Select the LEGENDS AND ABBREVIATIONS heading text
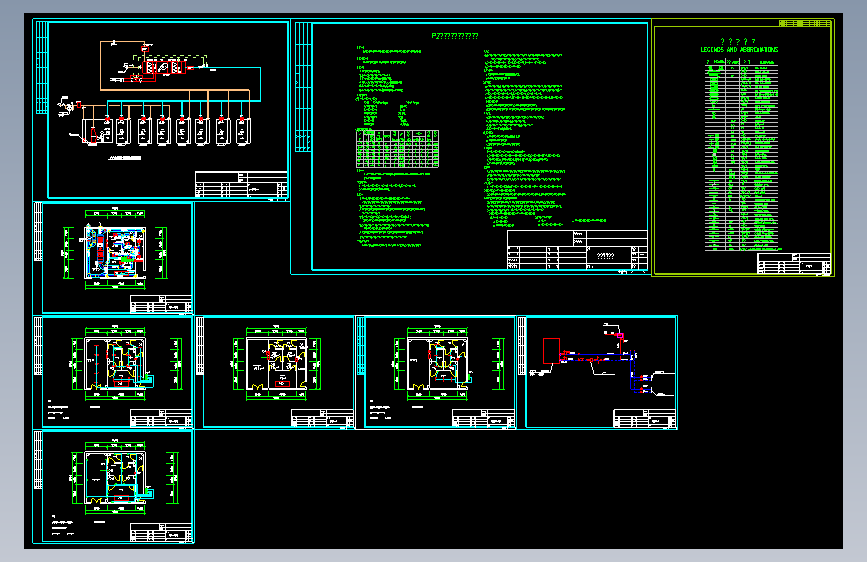The height and width of the screenshot is (562, 867). [x=739, y=50]
